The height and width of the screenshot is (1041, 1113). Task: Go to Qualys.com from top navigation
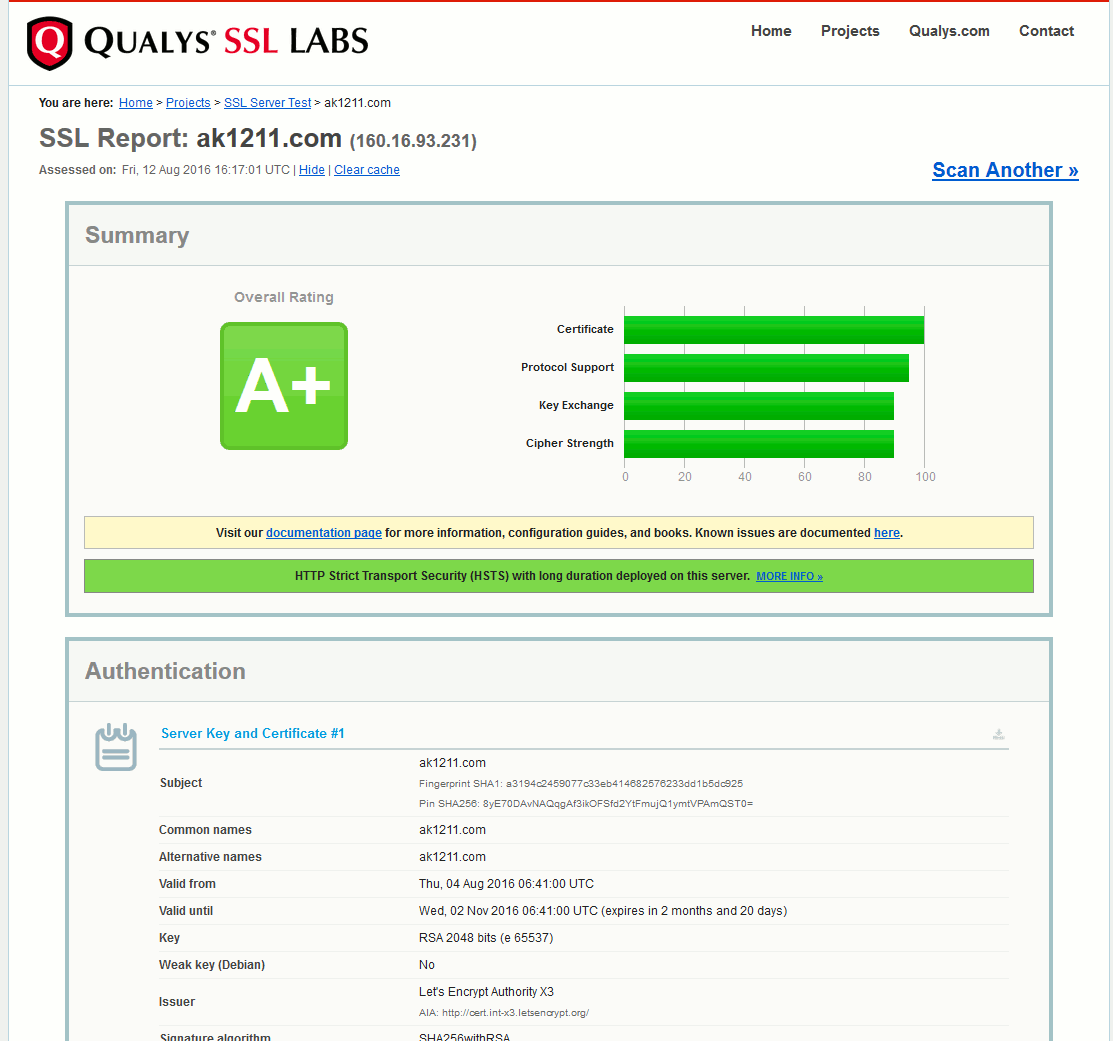pyautogui.click(x=949, y=31)
